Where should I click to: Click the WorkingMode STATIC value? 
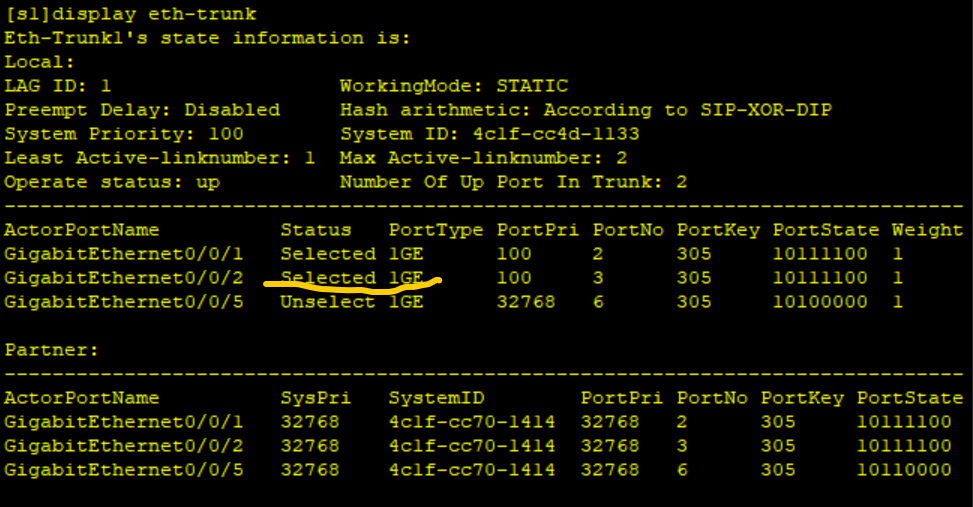point(532,86)
